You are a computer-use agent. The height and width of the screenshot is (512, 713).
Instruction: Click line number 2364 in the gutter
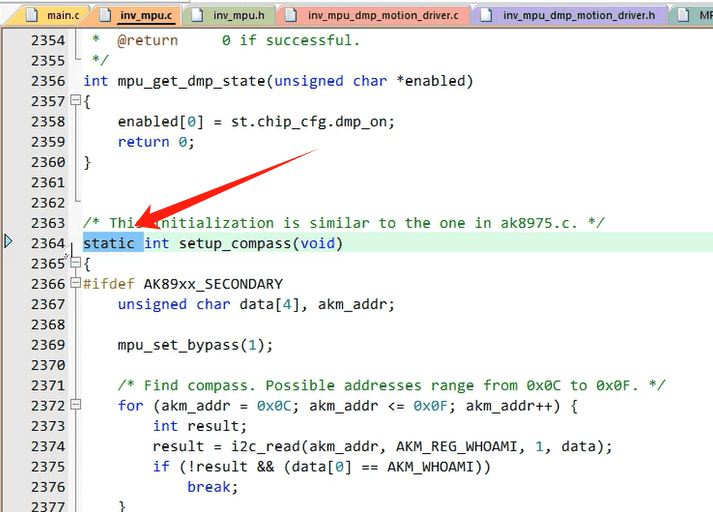[x=48, y=243]
